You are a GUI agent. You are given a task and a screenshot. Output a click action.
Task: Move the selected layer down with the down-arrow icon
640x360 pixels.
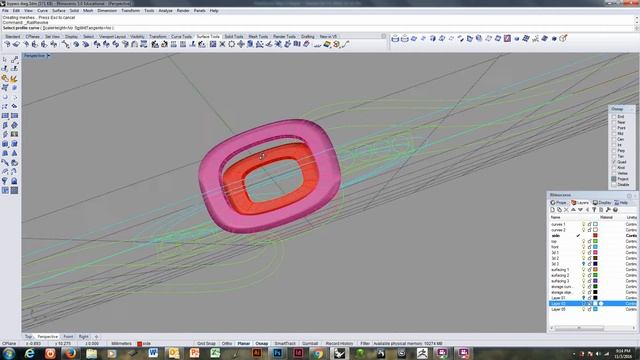pyautogui.click(x=580, y=210)
